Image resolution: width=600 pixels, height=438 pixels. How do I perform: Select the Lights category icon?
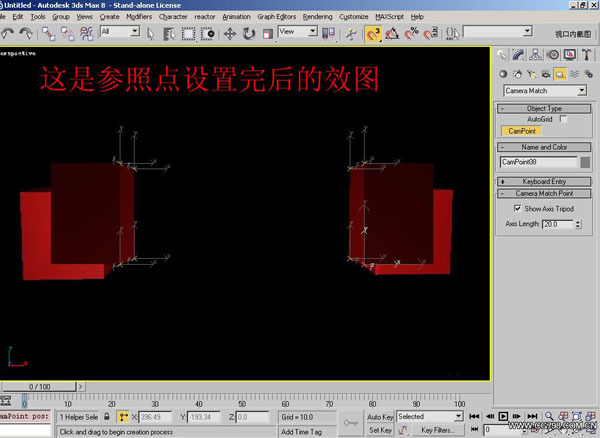coord(532,74)
